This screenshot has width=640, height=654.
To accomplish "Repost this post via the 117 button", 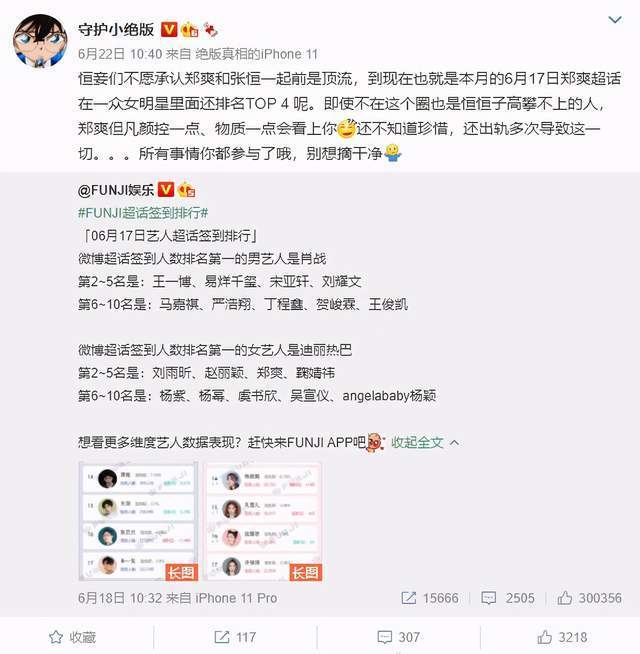I will 235,637.
